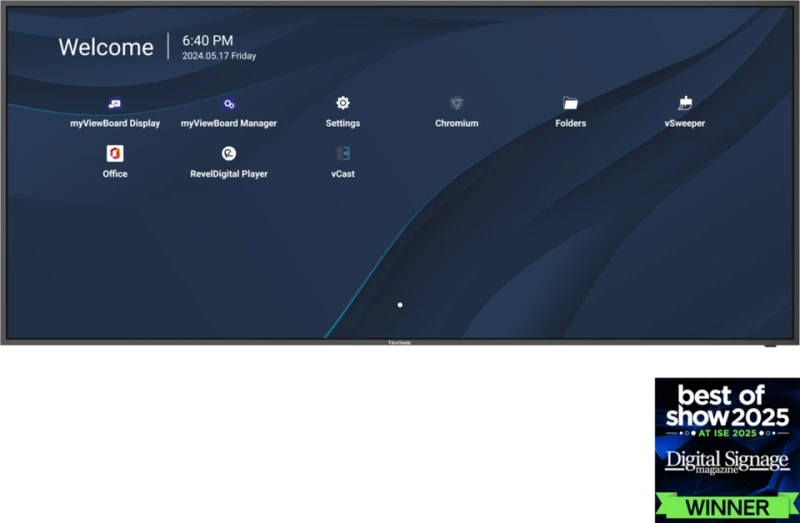Open the Folders app icon
This screenshot has height=523, width=800.
(x=571, y=104)
